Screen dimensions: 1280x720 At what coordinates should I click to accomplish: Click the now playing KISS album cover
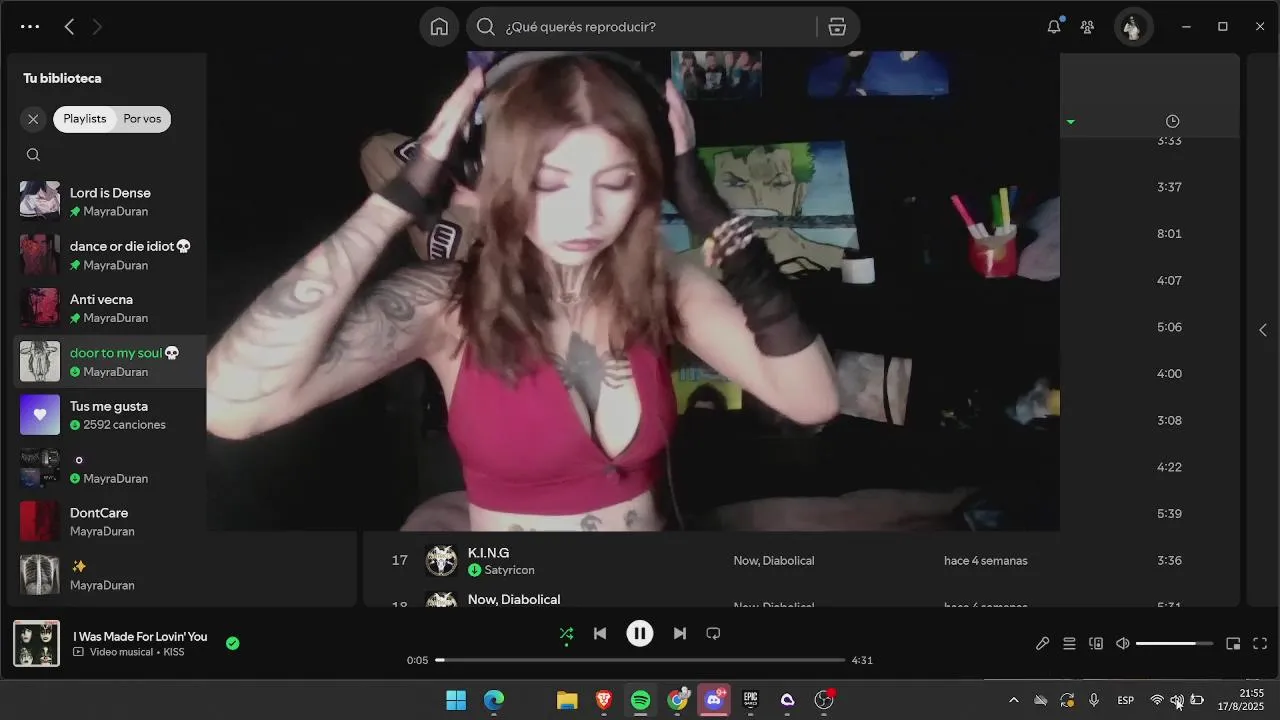click(36, 644)
